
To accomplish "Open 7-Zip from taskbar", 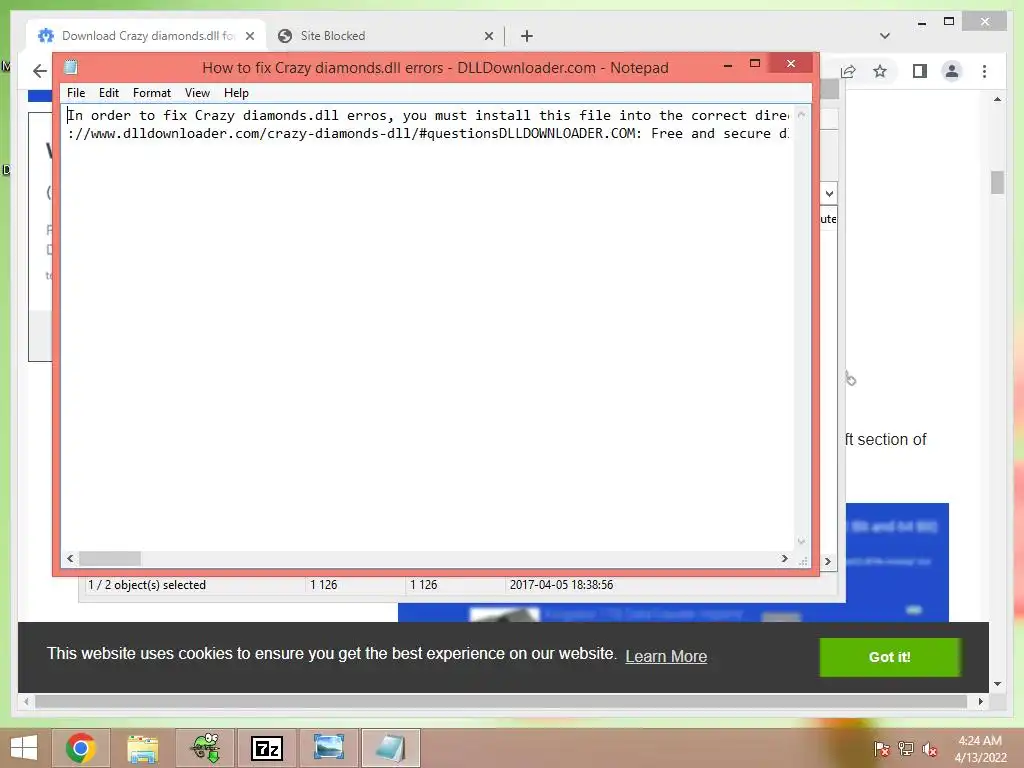I will pyautogui.click(x=266, y=748).
